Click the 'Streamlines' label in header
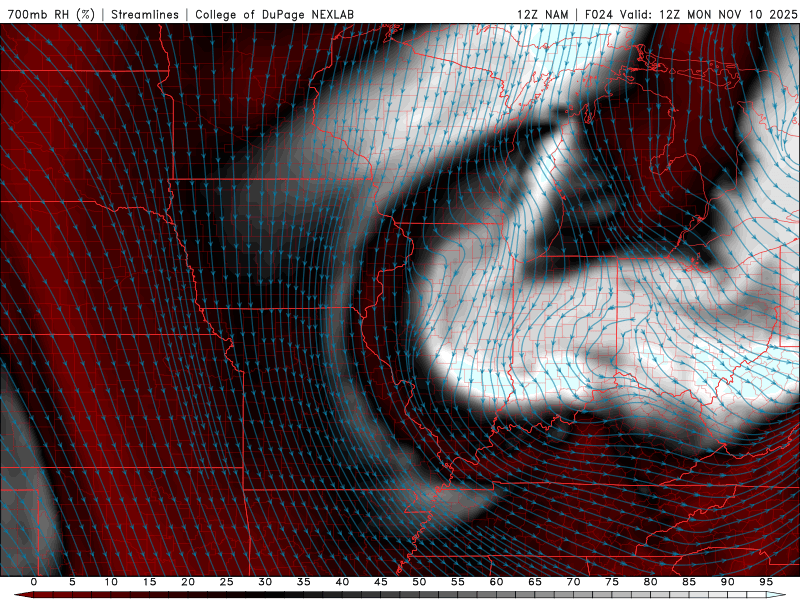800x600 pixels. (145, 14)
